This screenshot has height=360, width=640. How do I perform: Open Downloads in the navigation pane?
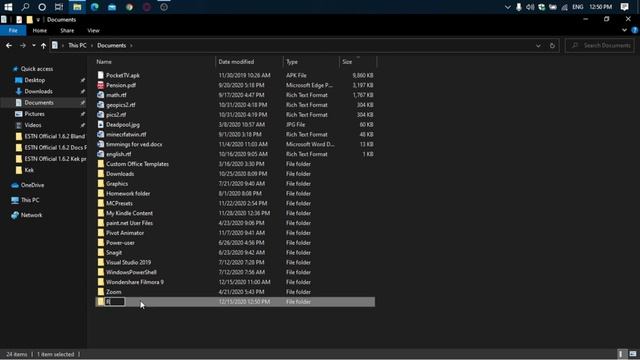38,91
